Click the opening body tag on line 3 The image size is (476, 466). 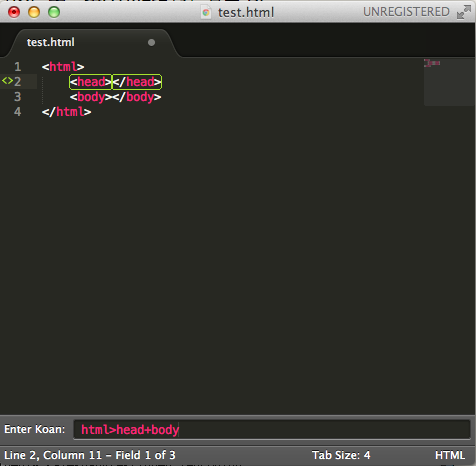[x=91, y=97]
